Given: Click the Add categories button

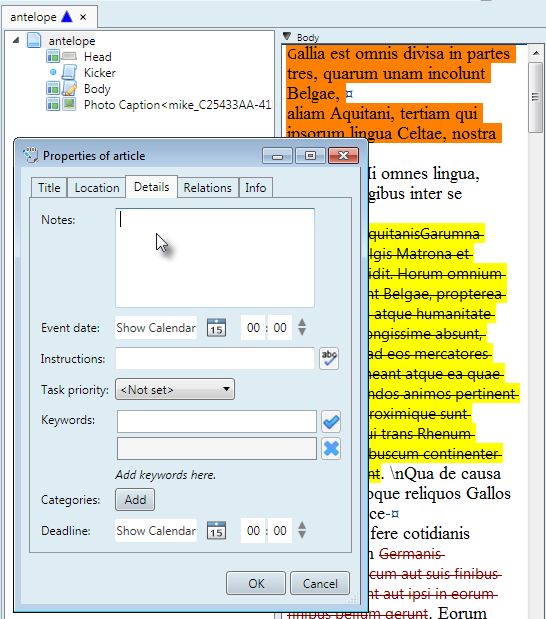Looking at the screenshot, I should click(x=135, y=500).
